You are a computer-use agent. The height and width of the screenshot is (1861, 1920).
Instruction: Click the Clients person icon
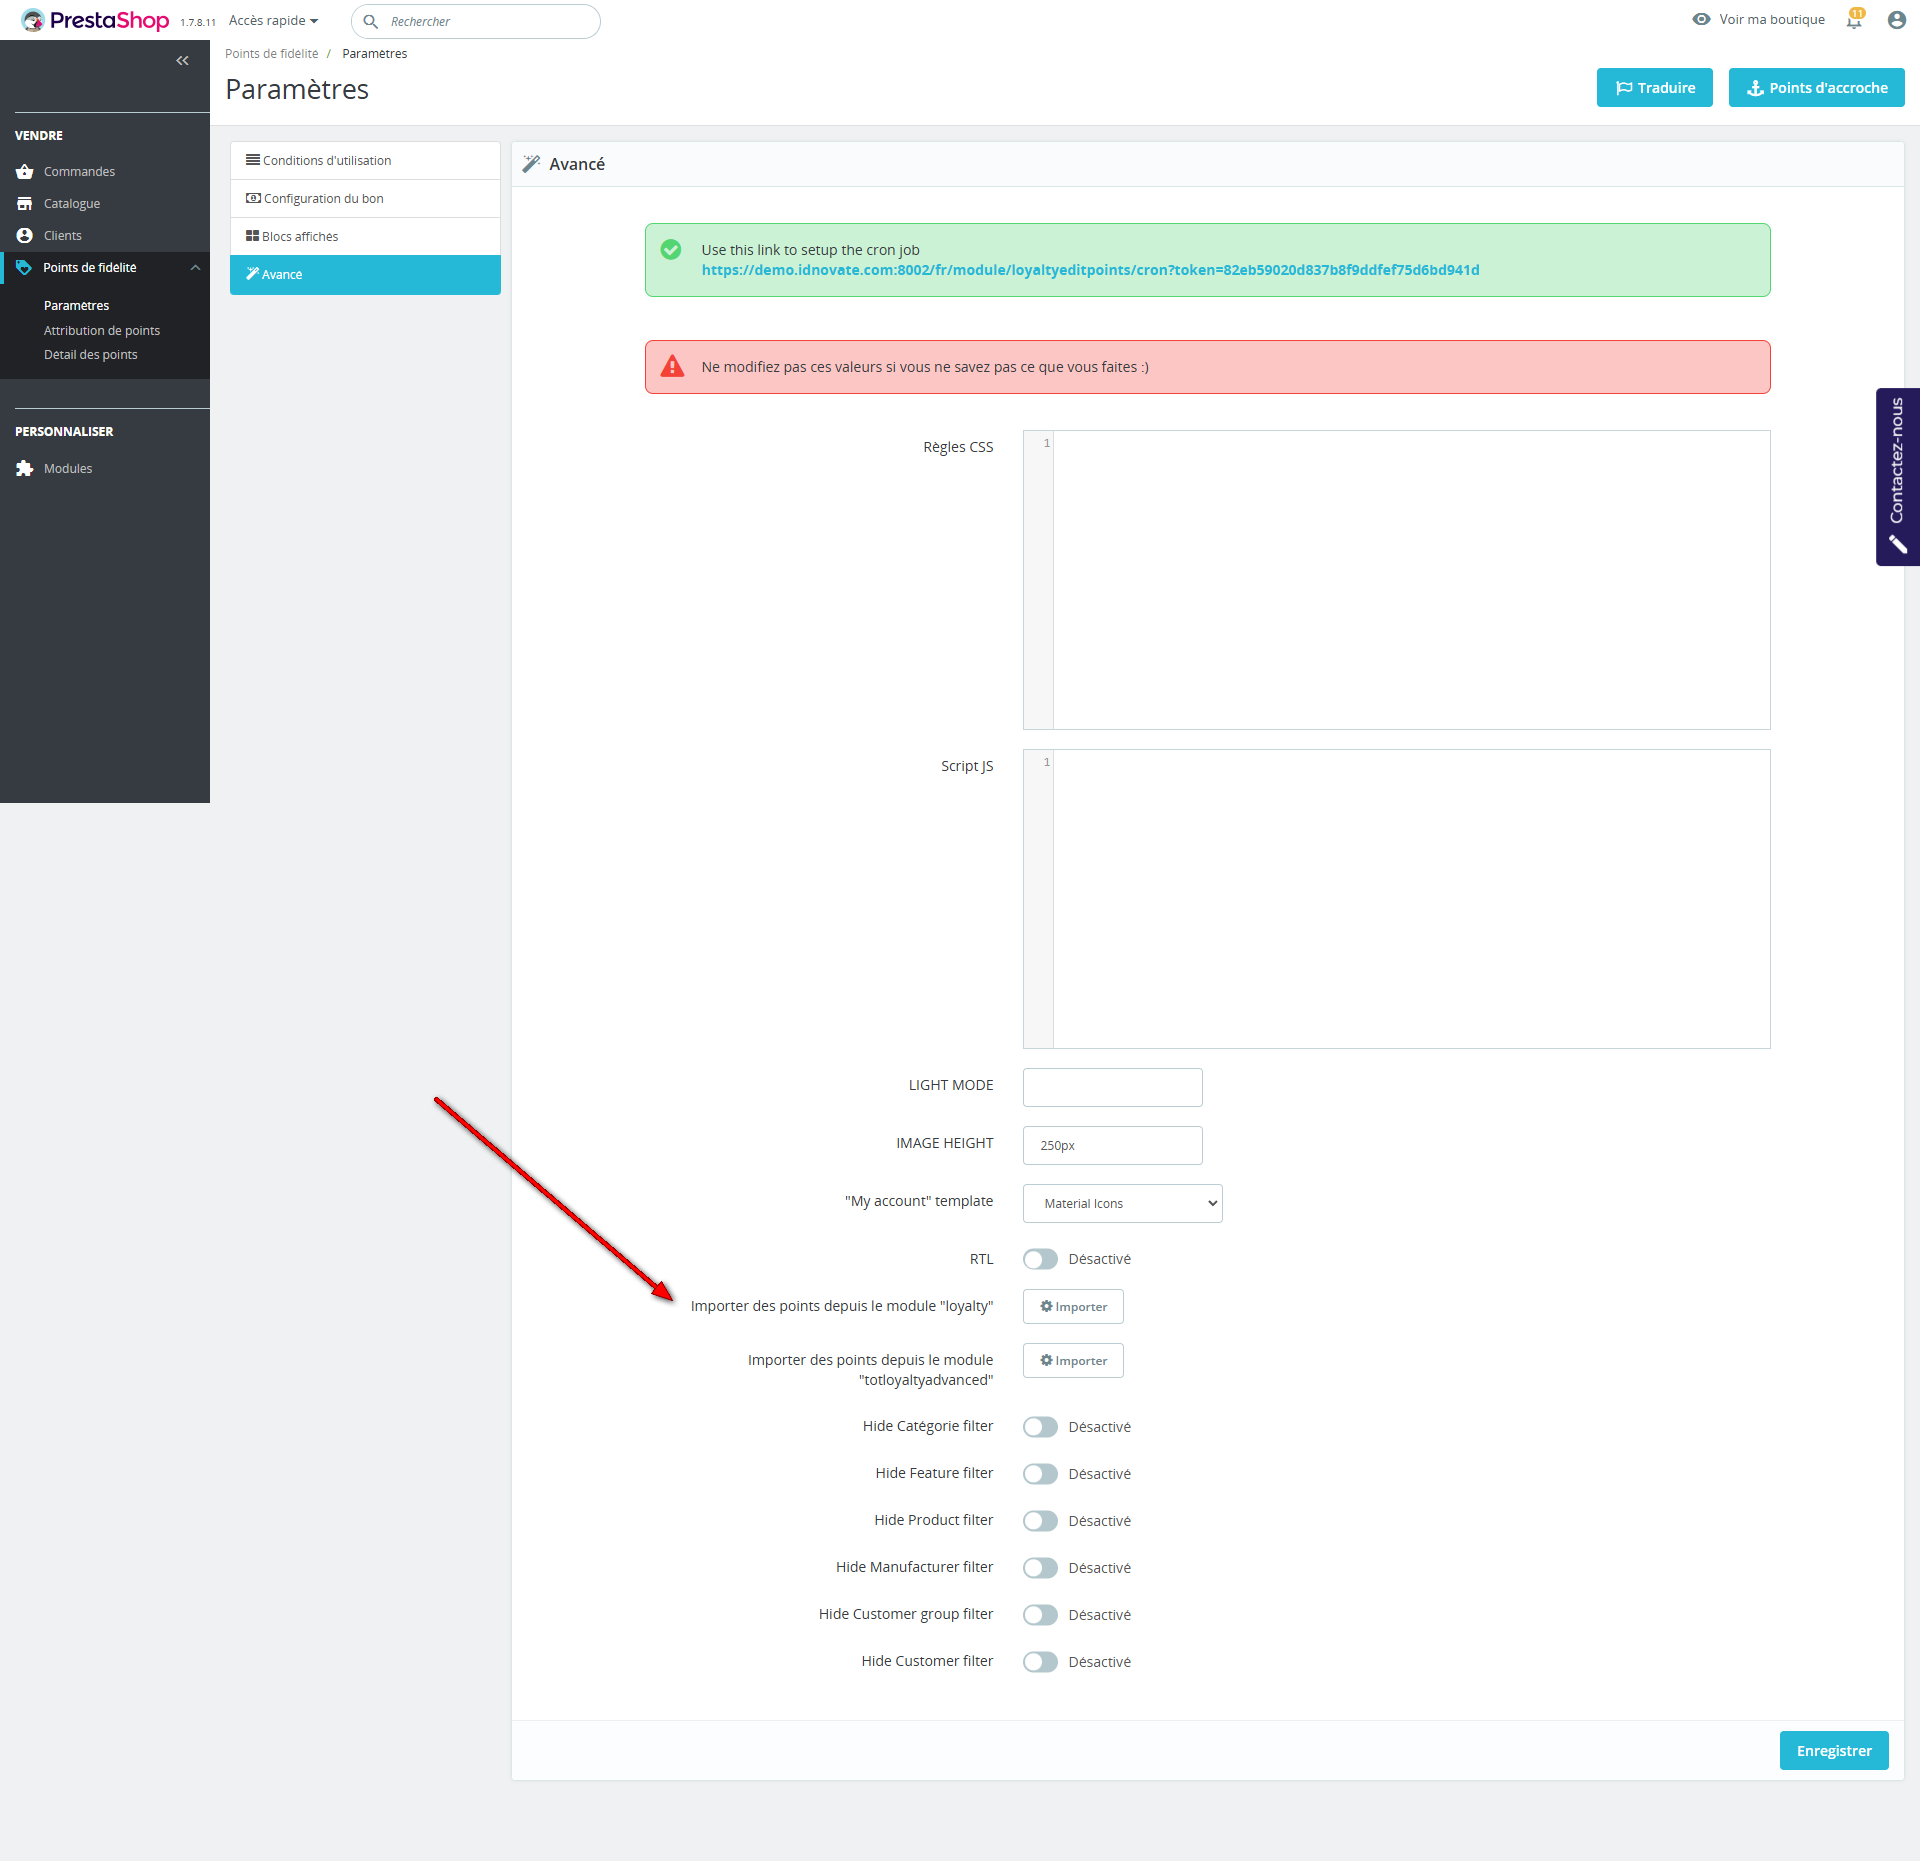[x=25, y=236]
